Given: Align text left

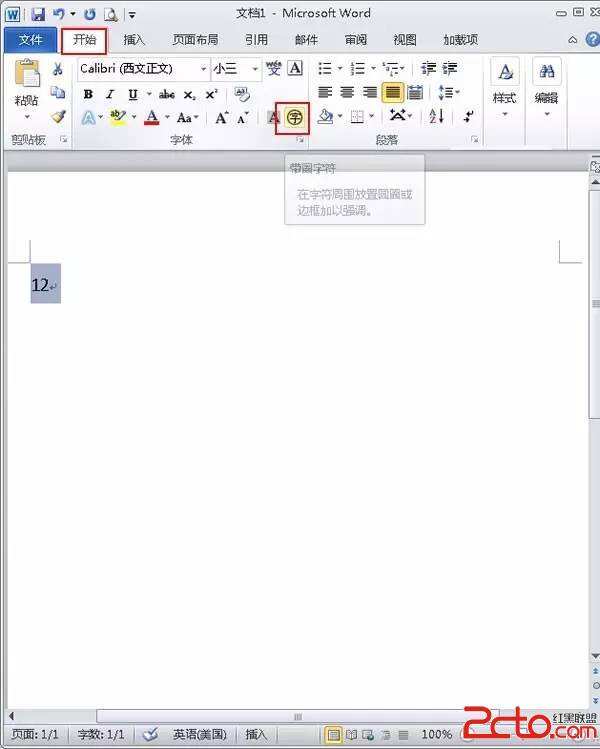Looking at the screenshot, I should [x=325, y=92].
